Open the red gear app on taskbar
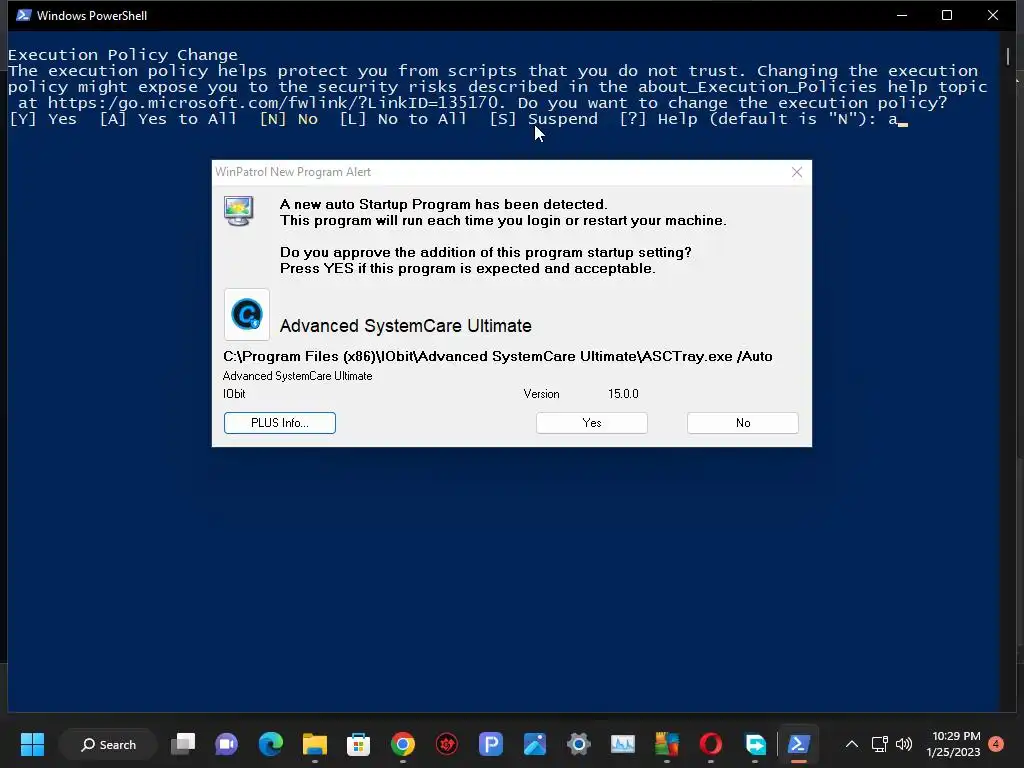 click(x=447, y=744)
